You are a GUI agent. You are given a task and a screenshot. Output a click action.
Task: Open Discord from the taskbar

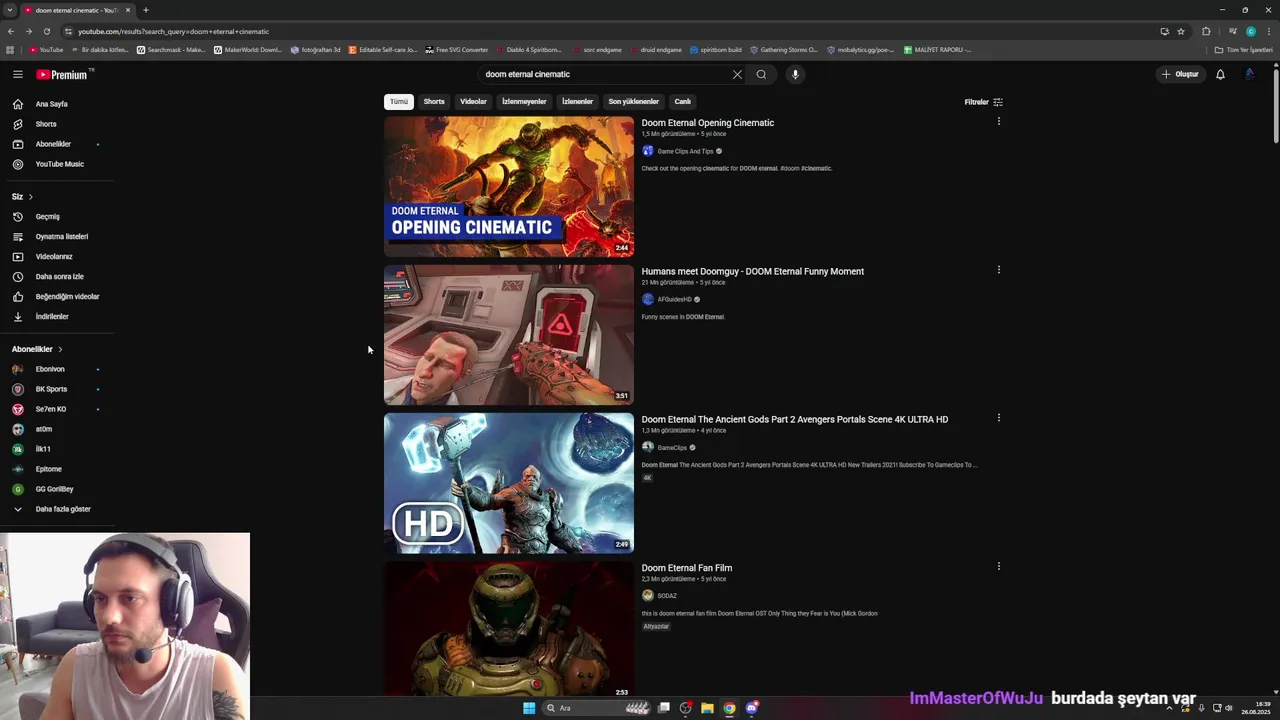tap(752, 708)
